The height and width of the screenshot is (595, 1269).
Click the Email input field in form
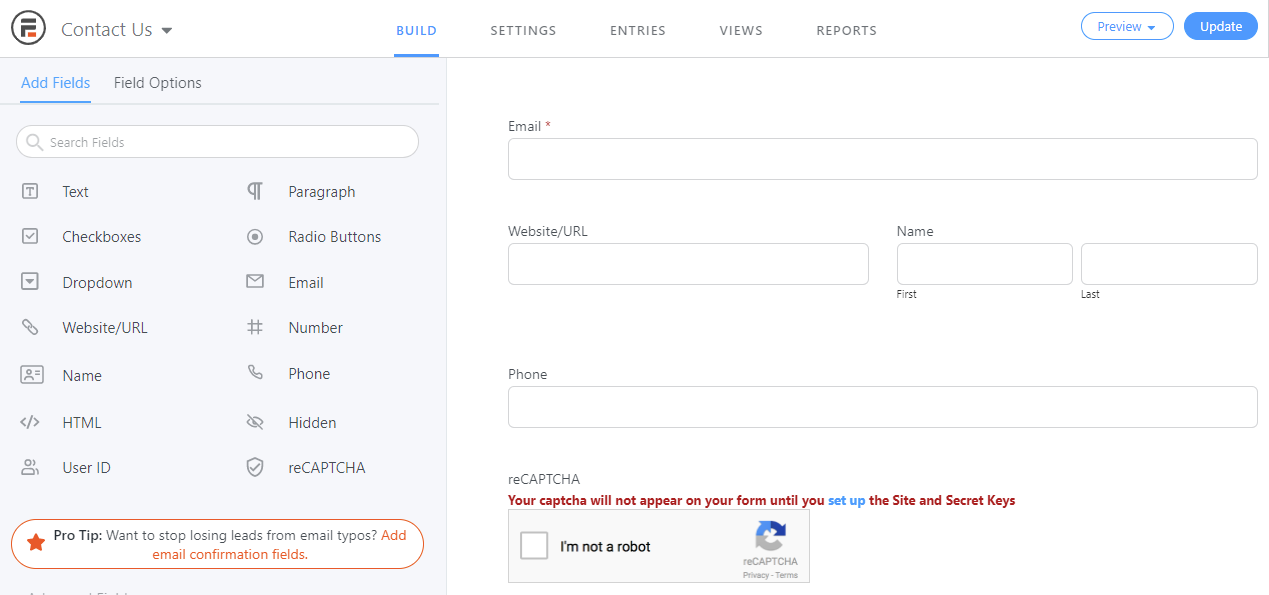(x=883, y=159)
